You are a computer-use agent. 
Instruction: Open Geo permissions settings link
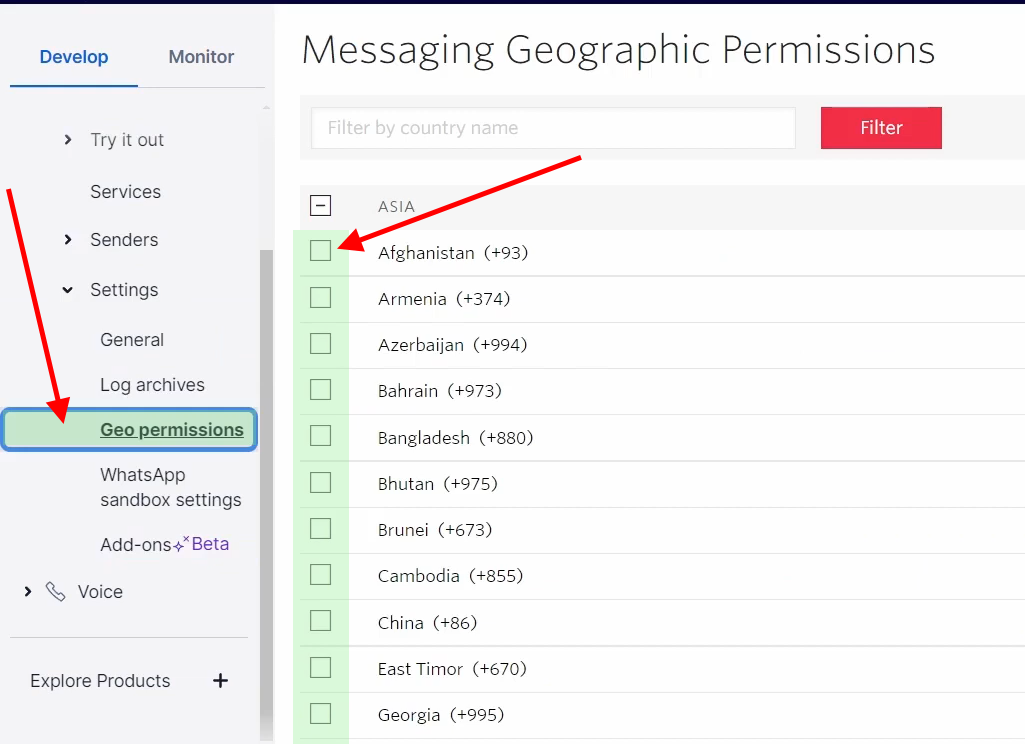coord(171,430)
